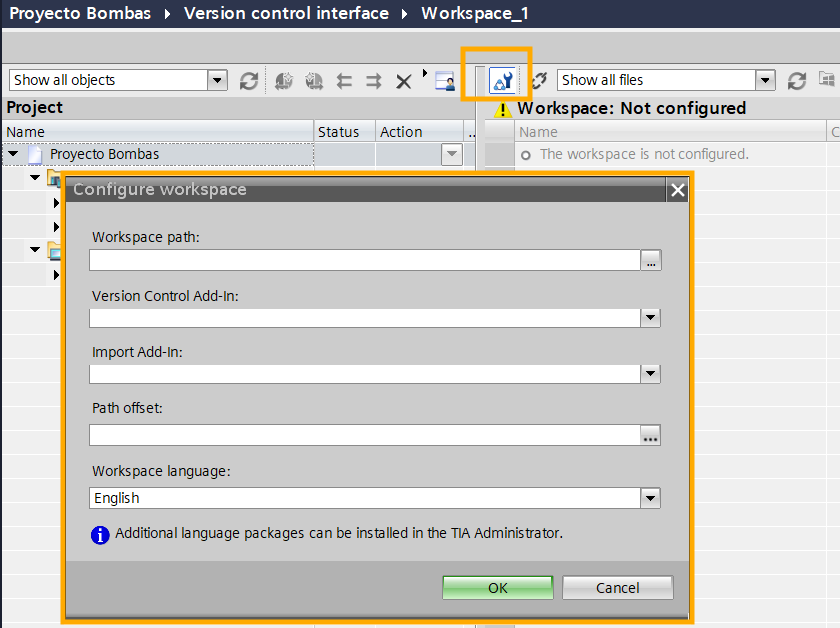Image resolution: width=840 pixels, height=628 pixels.
Task: Click into the Workspace path field
Action: (x=364, y=261)
